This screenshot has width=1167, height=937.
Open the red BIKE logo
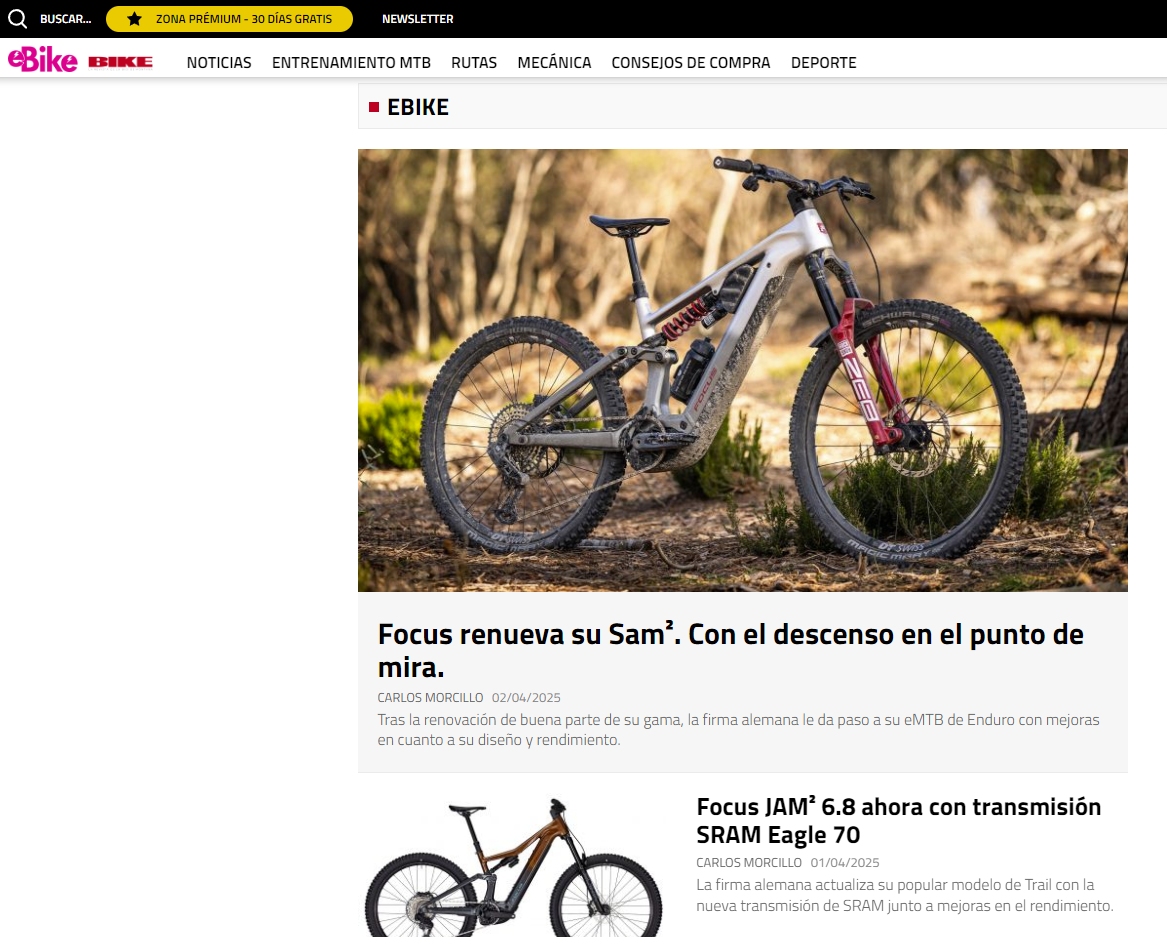121,62
